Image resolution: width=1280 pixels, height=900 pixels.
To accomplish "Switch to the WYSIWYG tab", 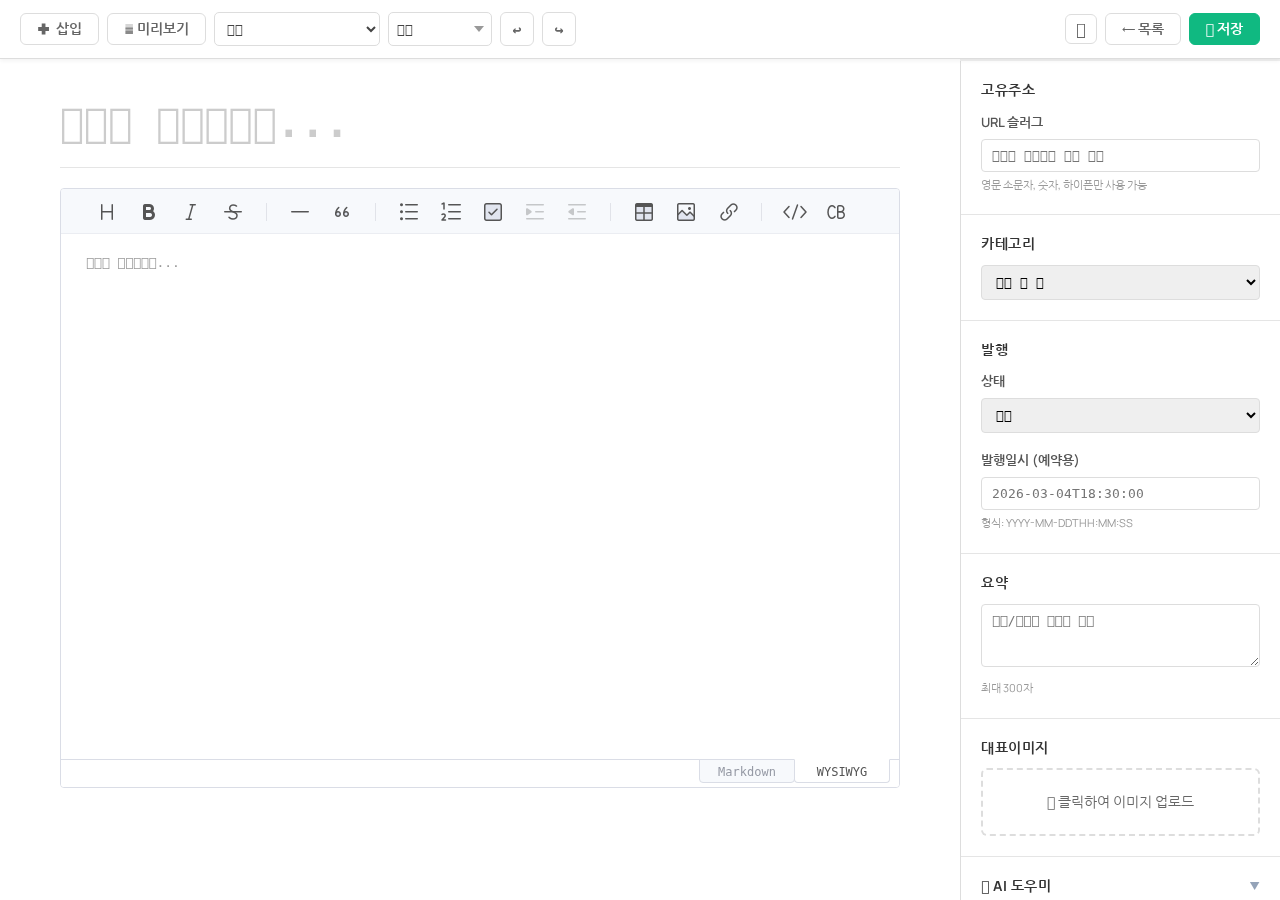I will pyautogui.click(x=842, y=771).
